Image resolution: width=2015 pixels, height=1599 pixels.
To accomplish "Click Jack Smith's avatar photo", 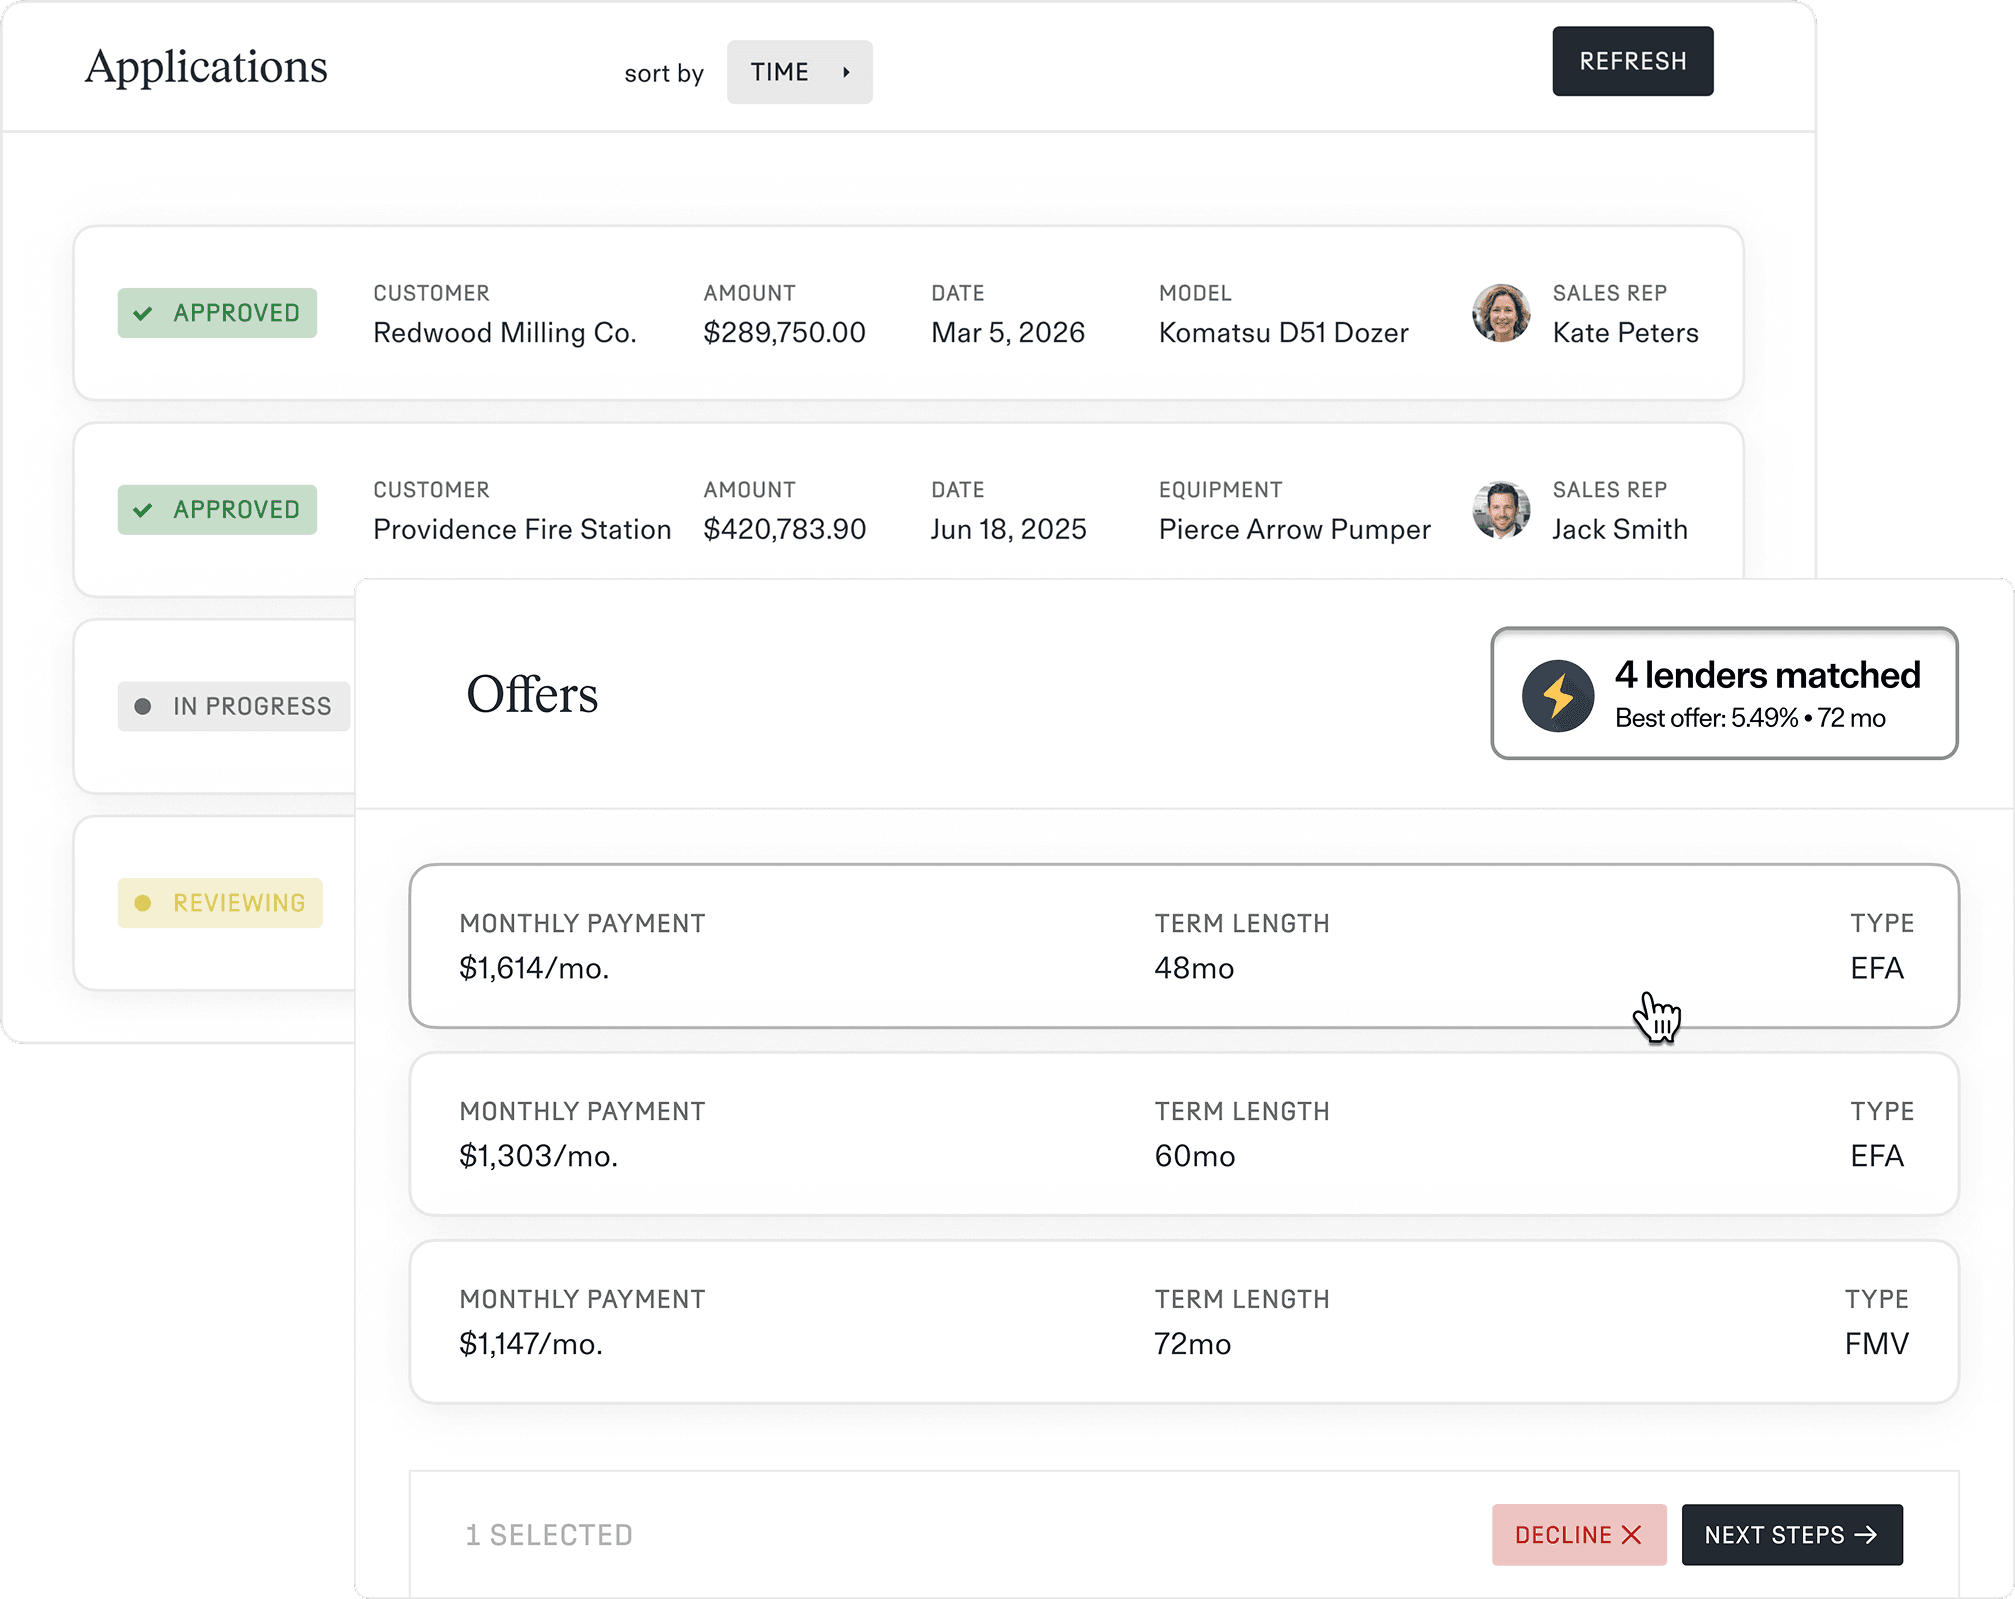I will tap(1500, 510).
